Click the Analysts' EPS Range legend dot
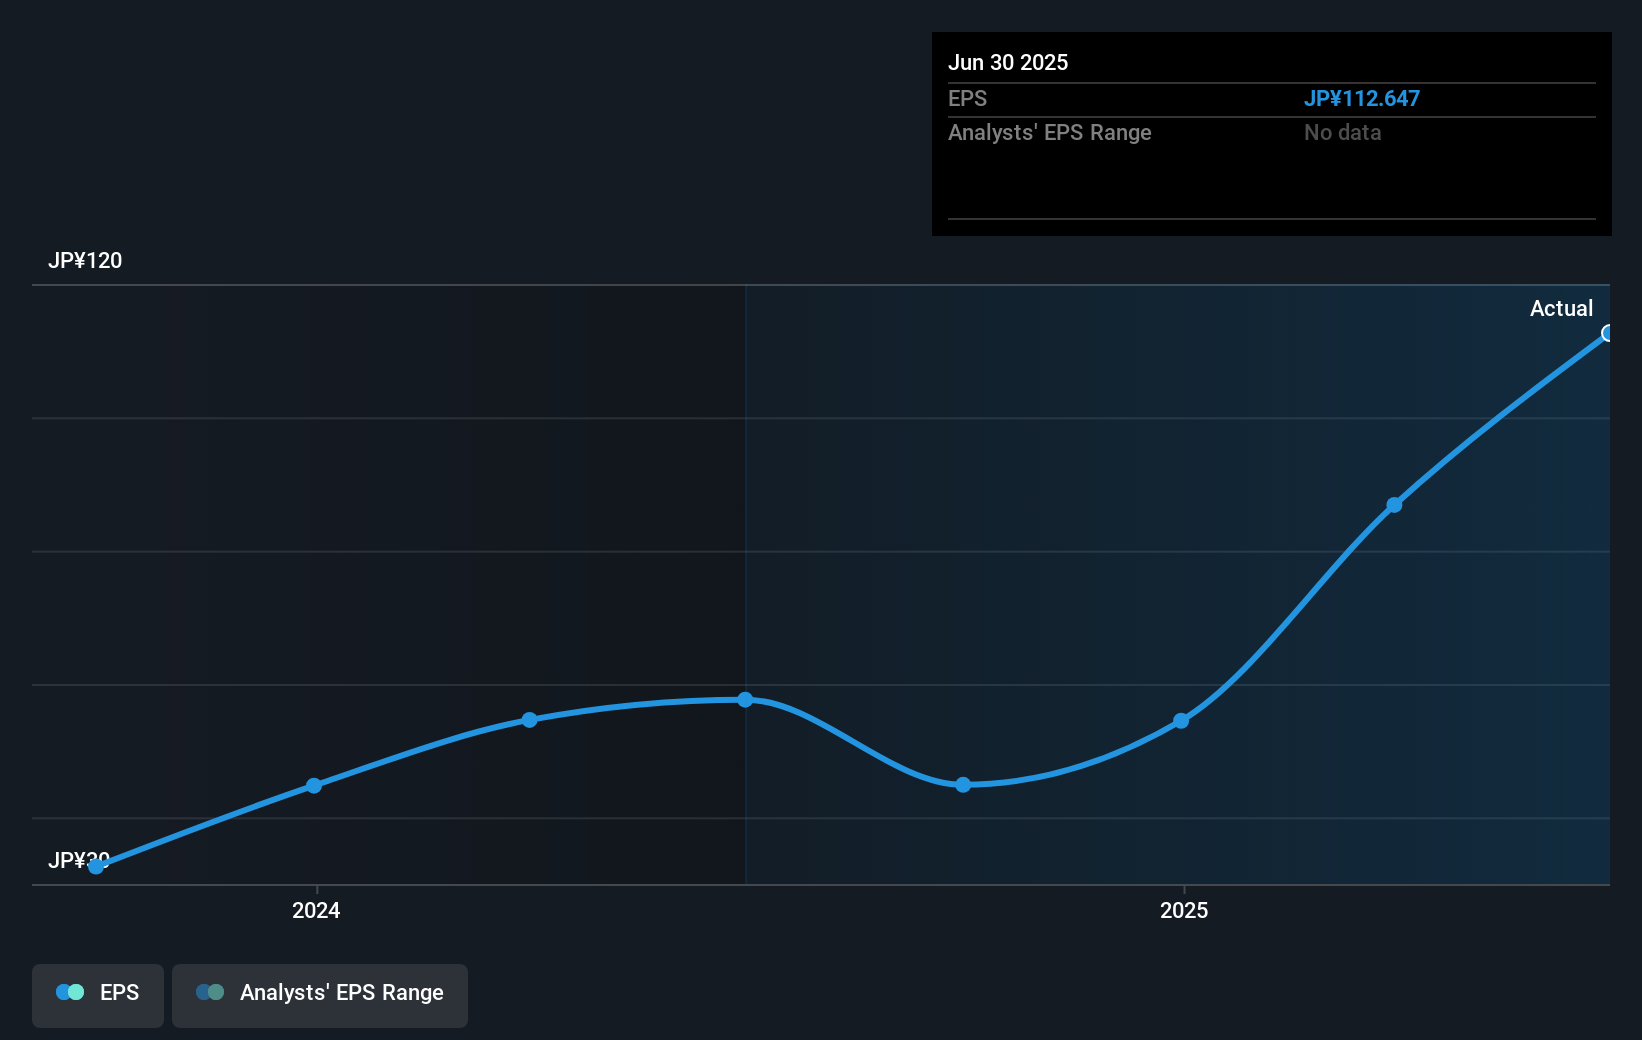Viewport: 1642px width, 1040px height. click(x=209, y=992)
